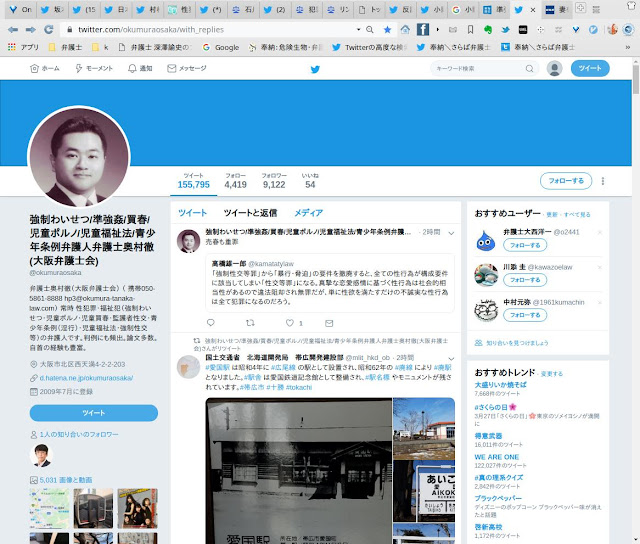Screen dimensions: 640x544
Task: Click 知り合いを見つけましょう link
Action: coord(517,343)
